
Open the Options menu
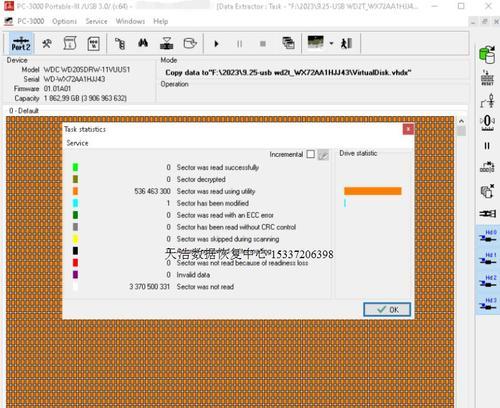pyautogui.click(x=64, y=21)
